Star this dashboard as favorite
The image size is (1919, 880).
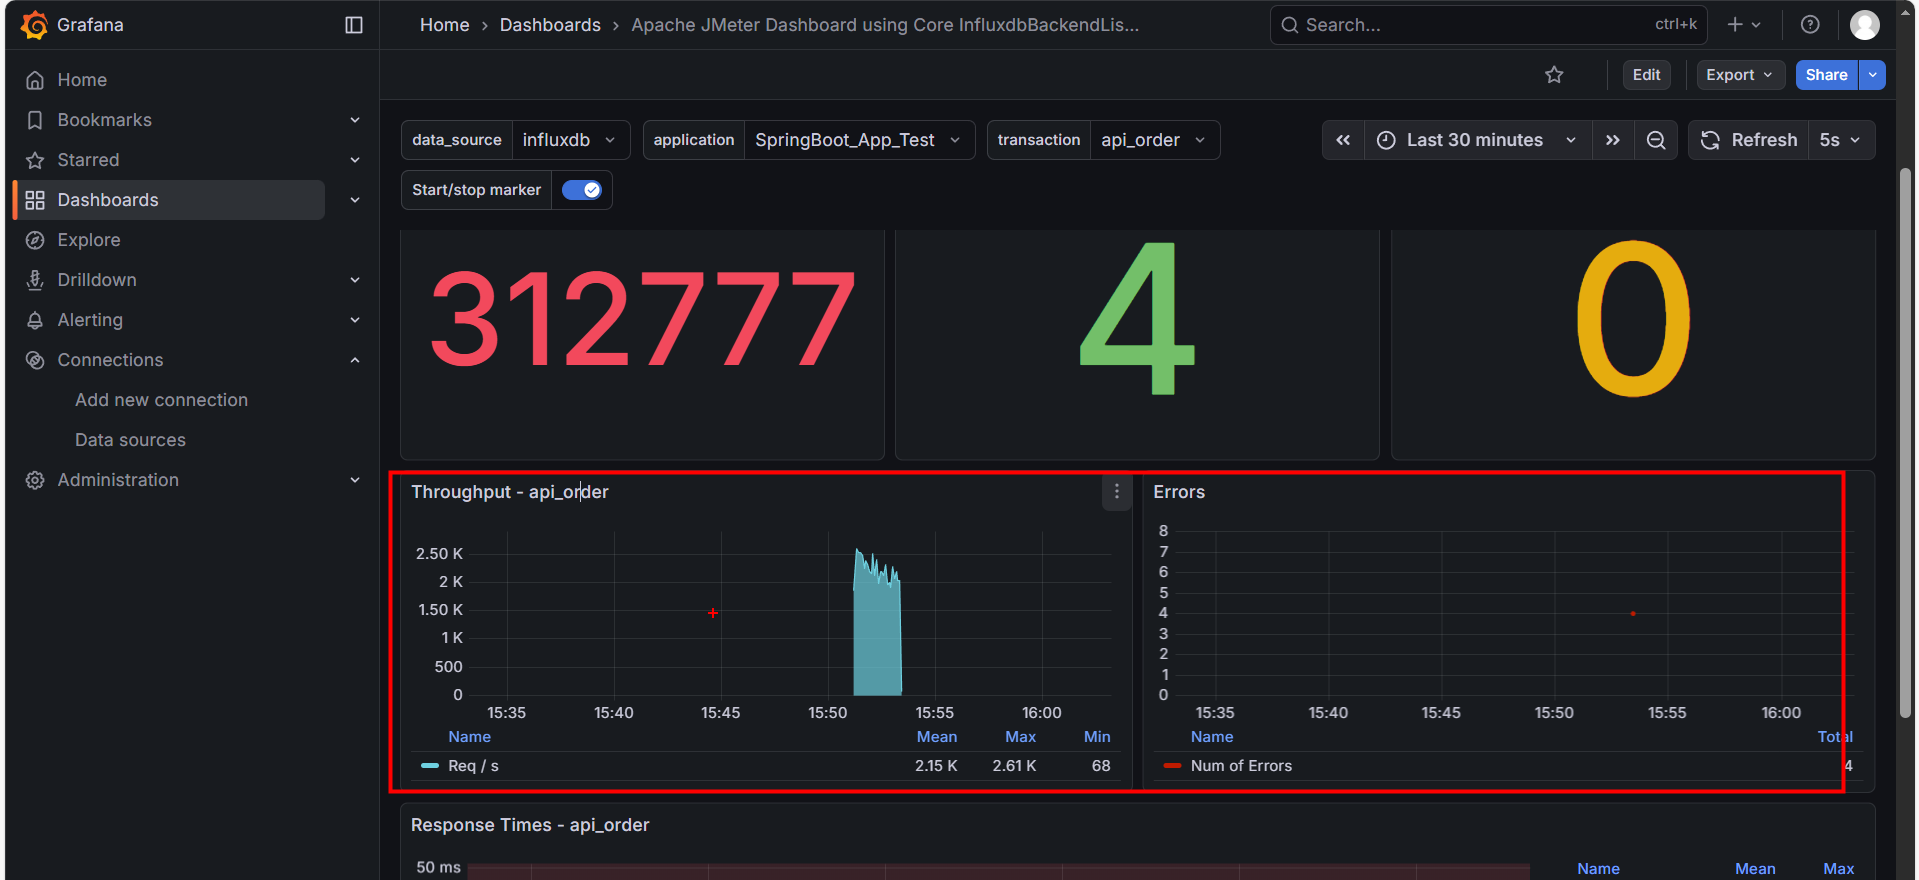pos(1554,75)
